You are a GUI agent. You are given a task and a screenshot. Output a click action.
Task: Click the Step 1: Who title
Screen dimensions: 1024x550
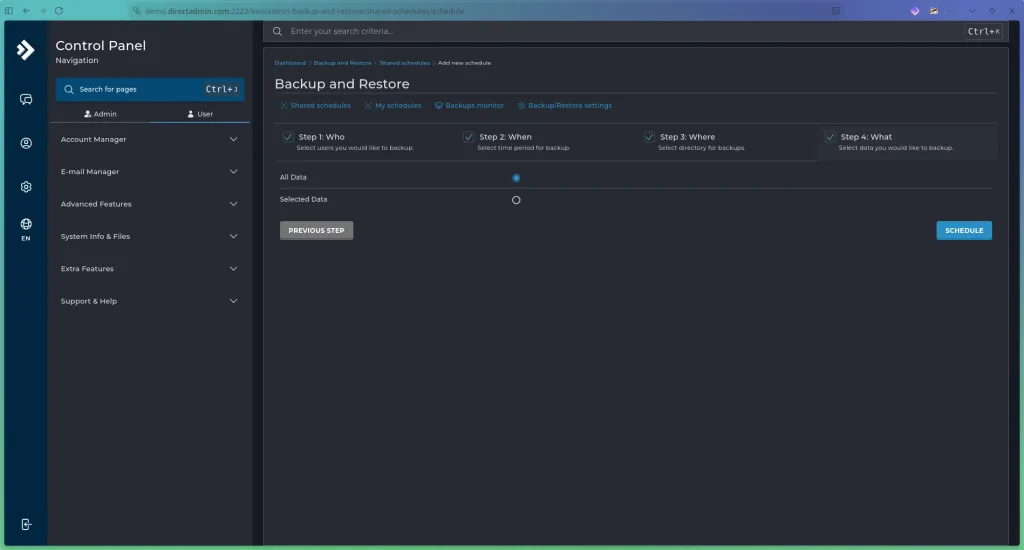click(321, 137)
